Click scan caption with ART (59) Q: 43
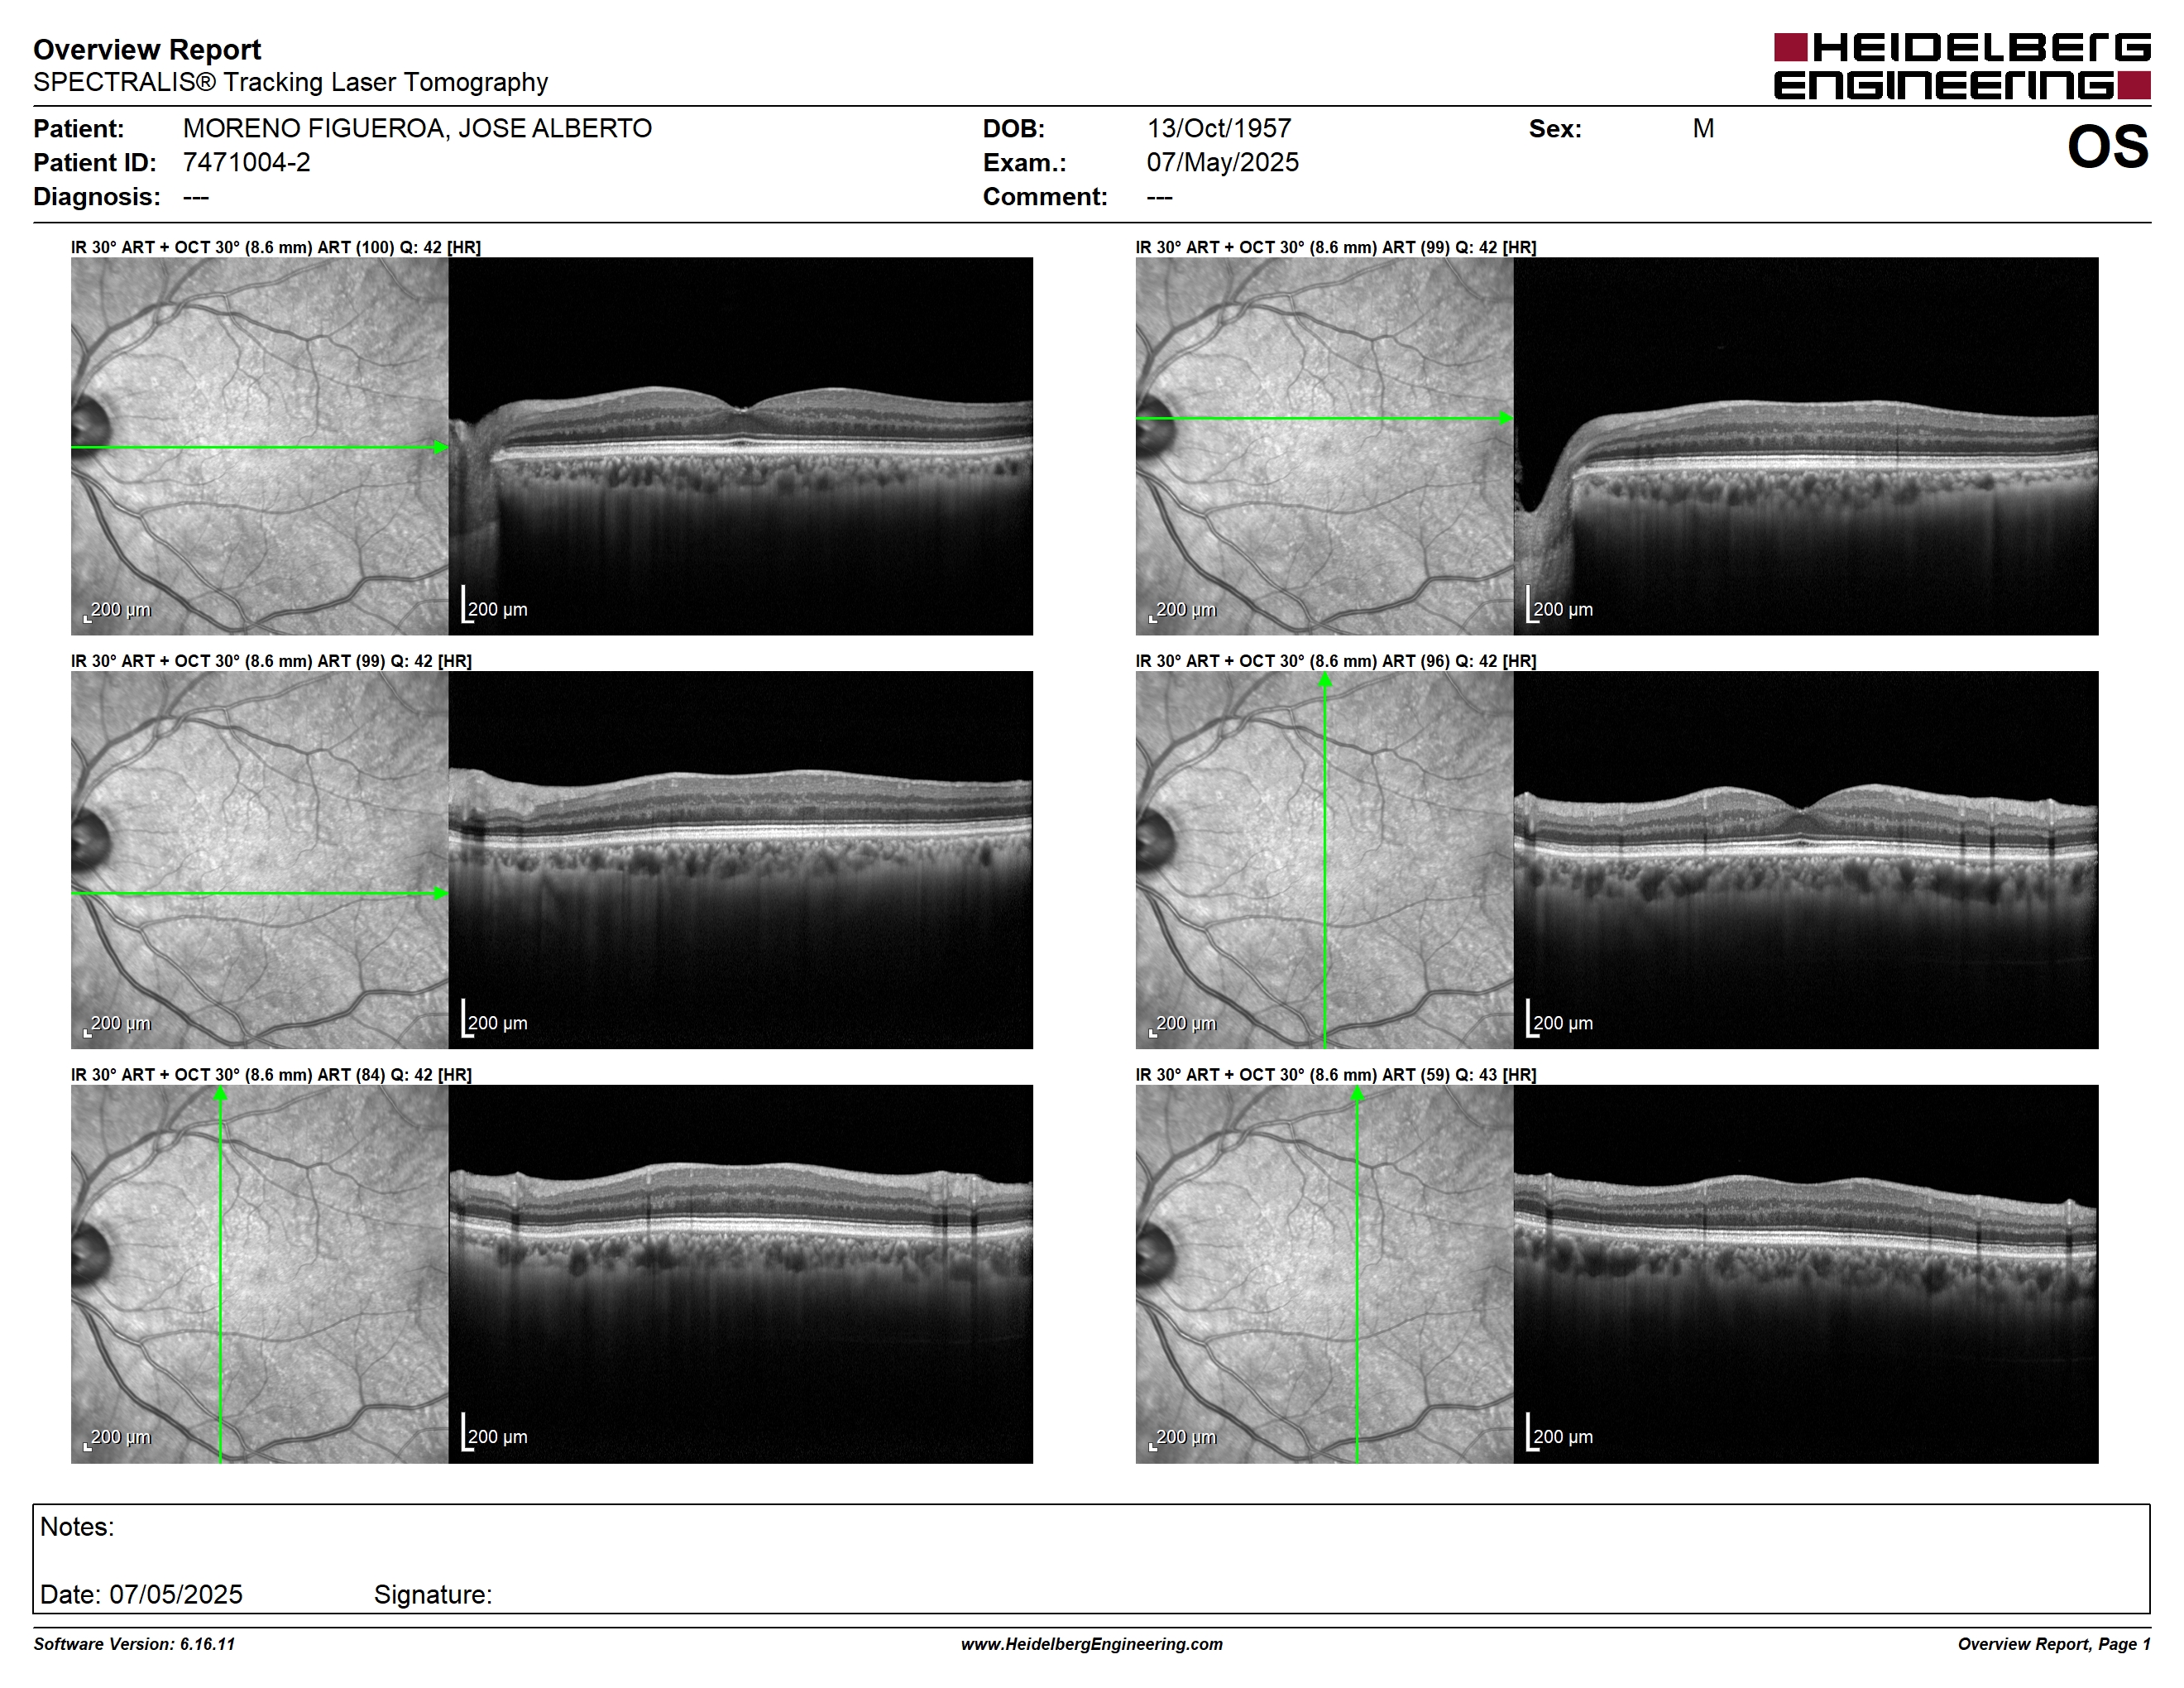The image size is (2184, 1688). pos(1336,1075)
